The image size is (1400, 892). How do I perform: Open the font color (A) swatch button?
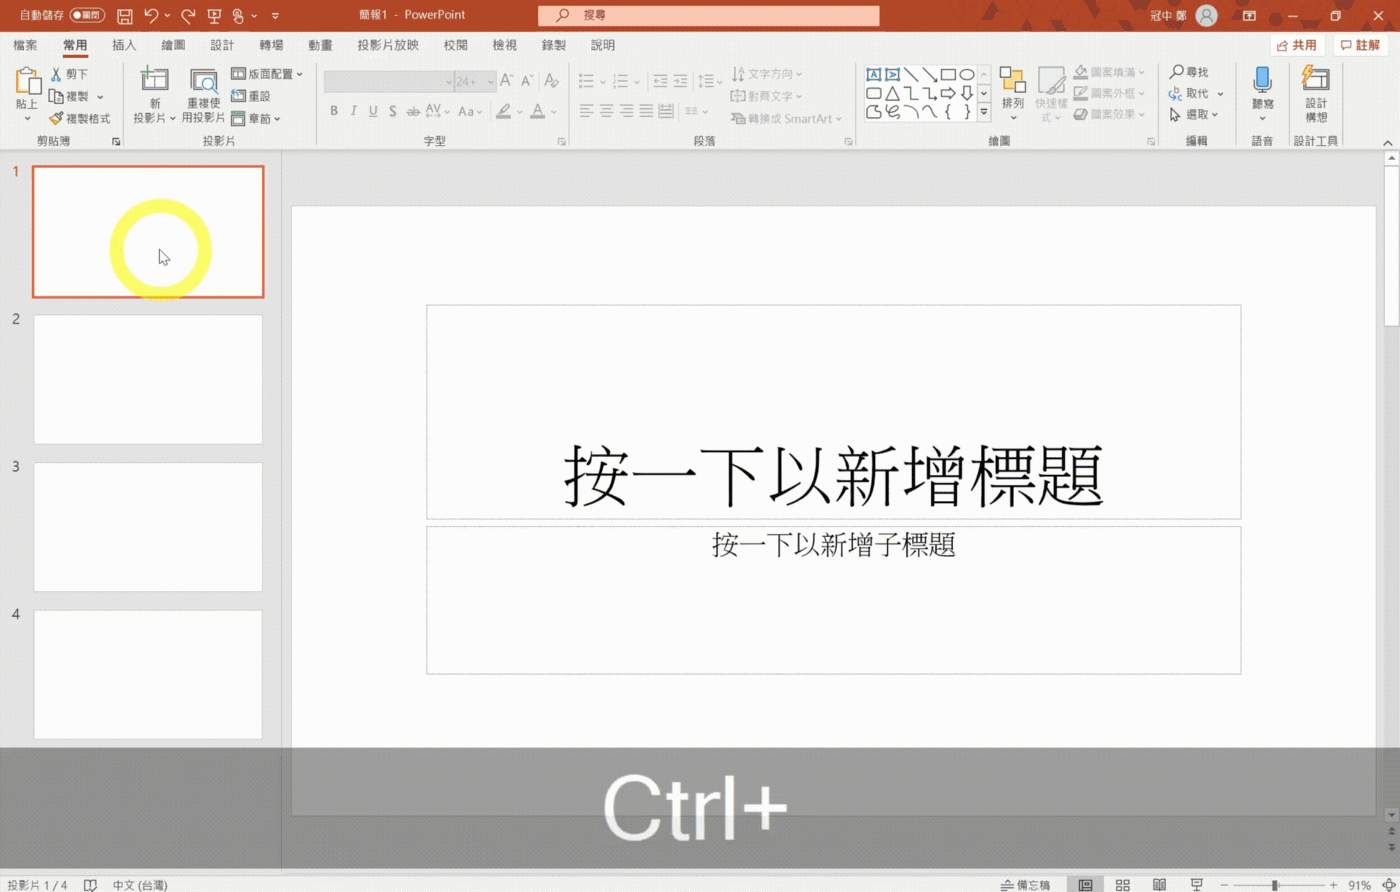538,111
